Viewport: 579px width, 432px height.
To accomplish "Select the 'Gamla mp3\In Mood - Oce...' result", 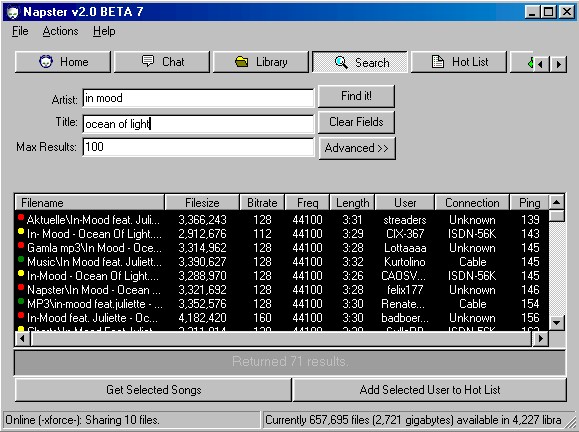I will click(x=282, y=248).
